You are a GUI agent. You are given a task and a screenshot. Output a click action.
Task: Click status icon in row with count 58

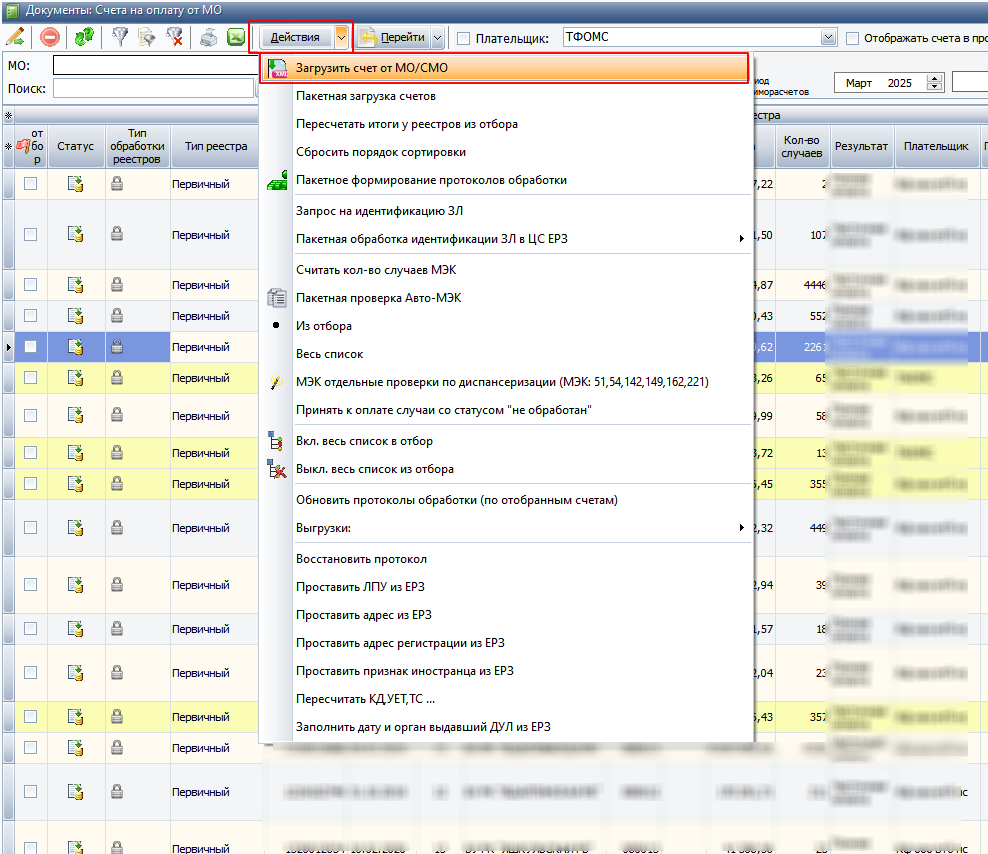point(76,415)
